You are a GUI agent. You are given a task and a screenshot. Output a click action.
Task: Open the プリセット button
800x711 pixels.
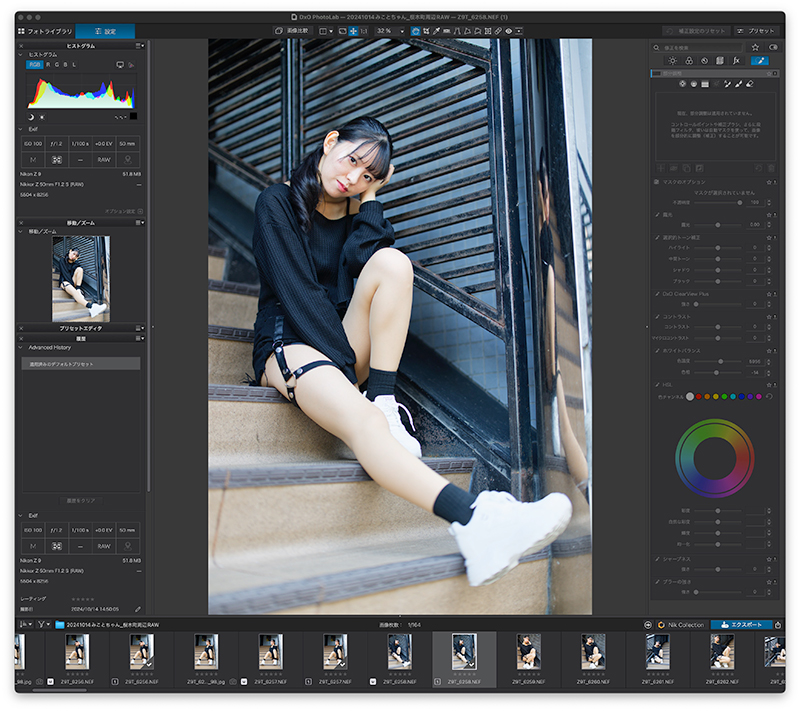[756, 31]
